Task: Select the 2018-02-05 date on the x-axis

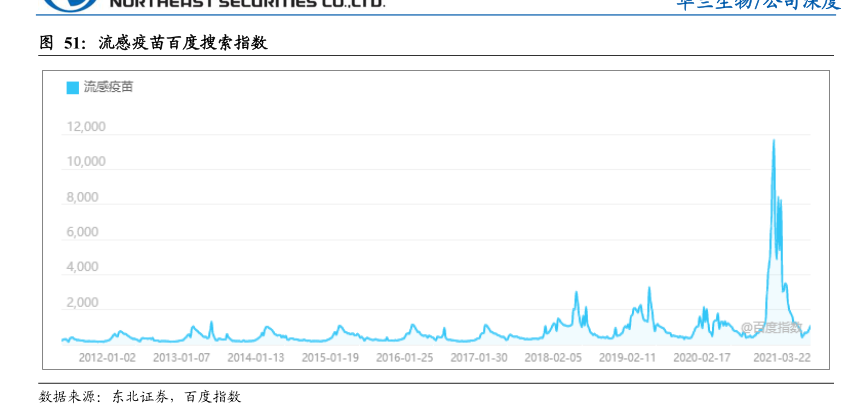Action: click(x=553, y=357)
